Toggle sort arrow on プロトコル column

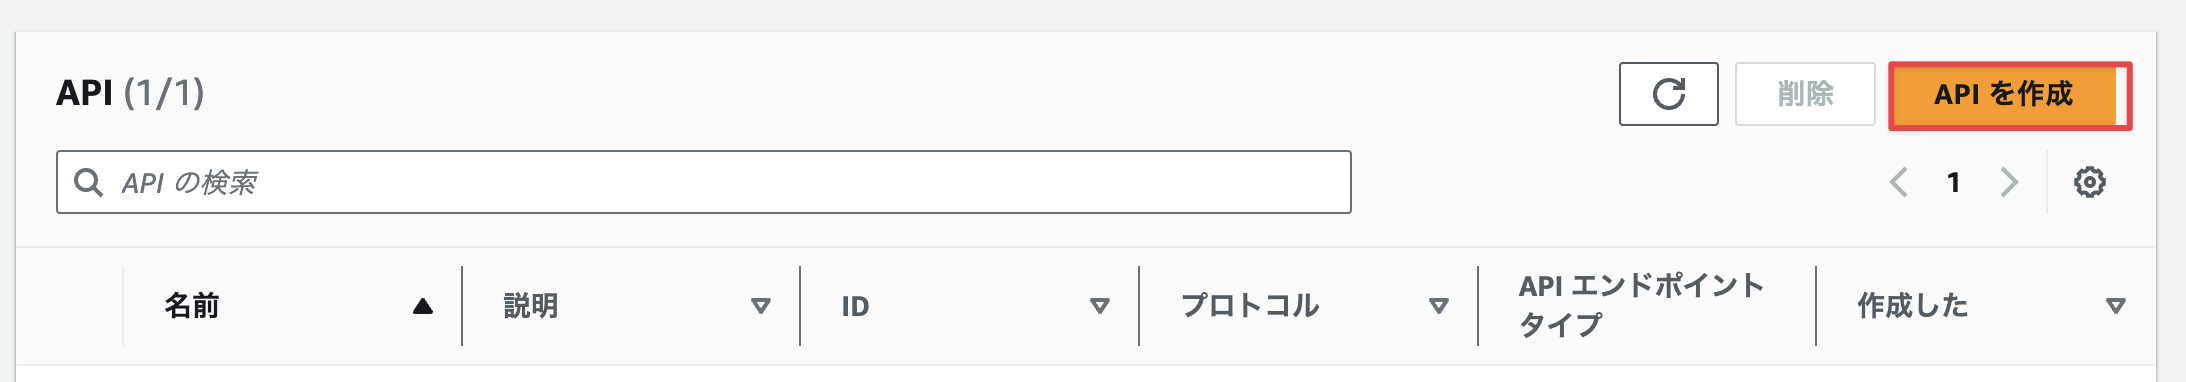click(1439, 306)
